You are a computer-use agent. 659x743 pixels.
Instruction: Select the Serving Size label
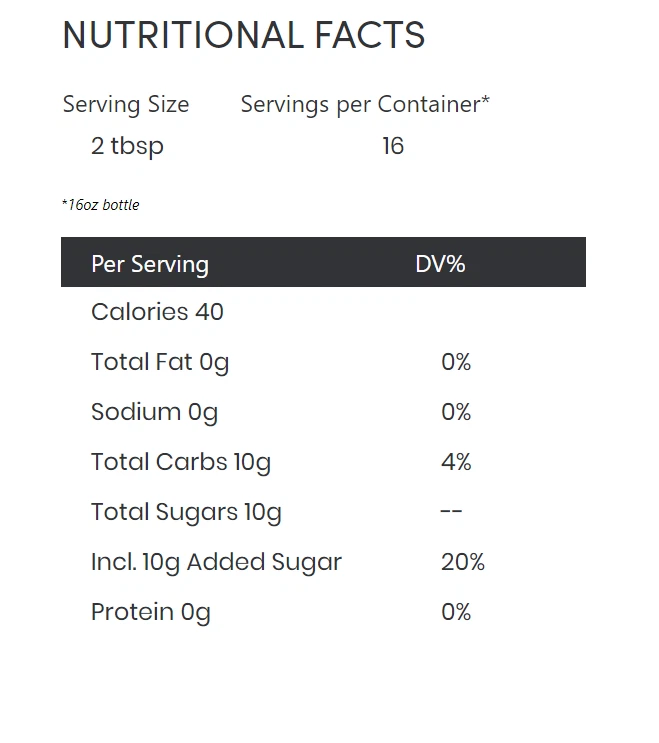pos(126,104)
